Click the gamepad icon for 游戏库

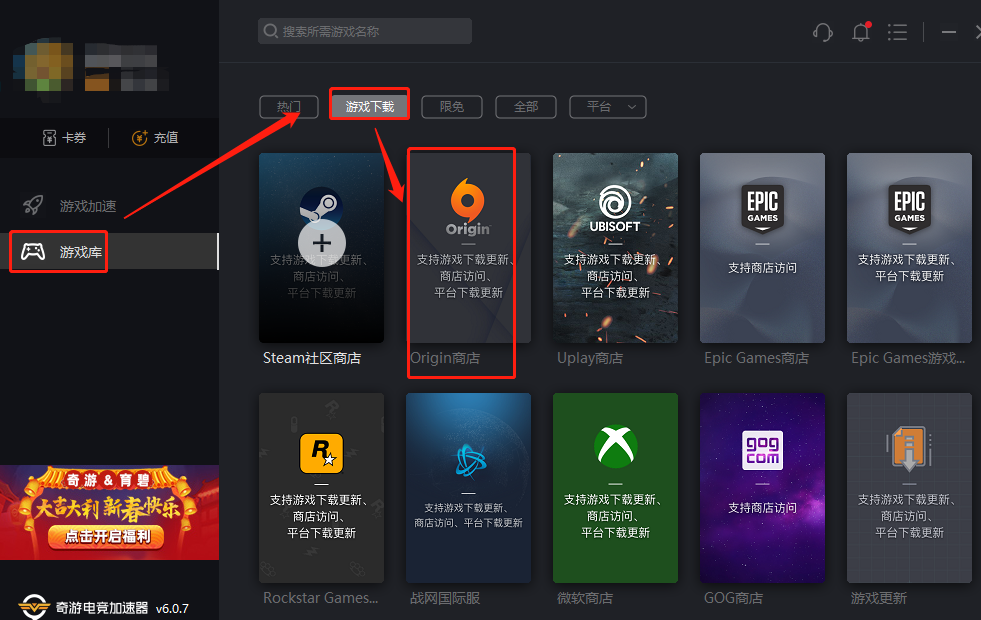pyautogui.click(x=33, y=252)
